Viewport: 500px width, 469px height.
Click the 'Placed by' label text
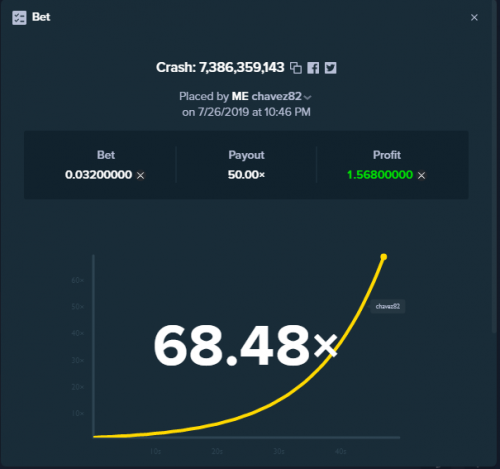(204, 96)
